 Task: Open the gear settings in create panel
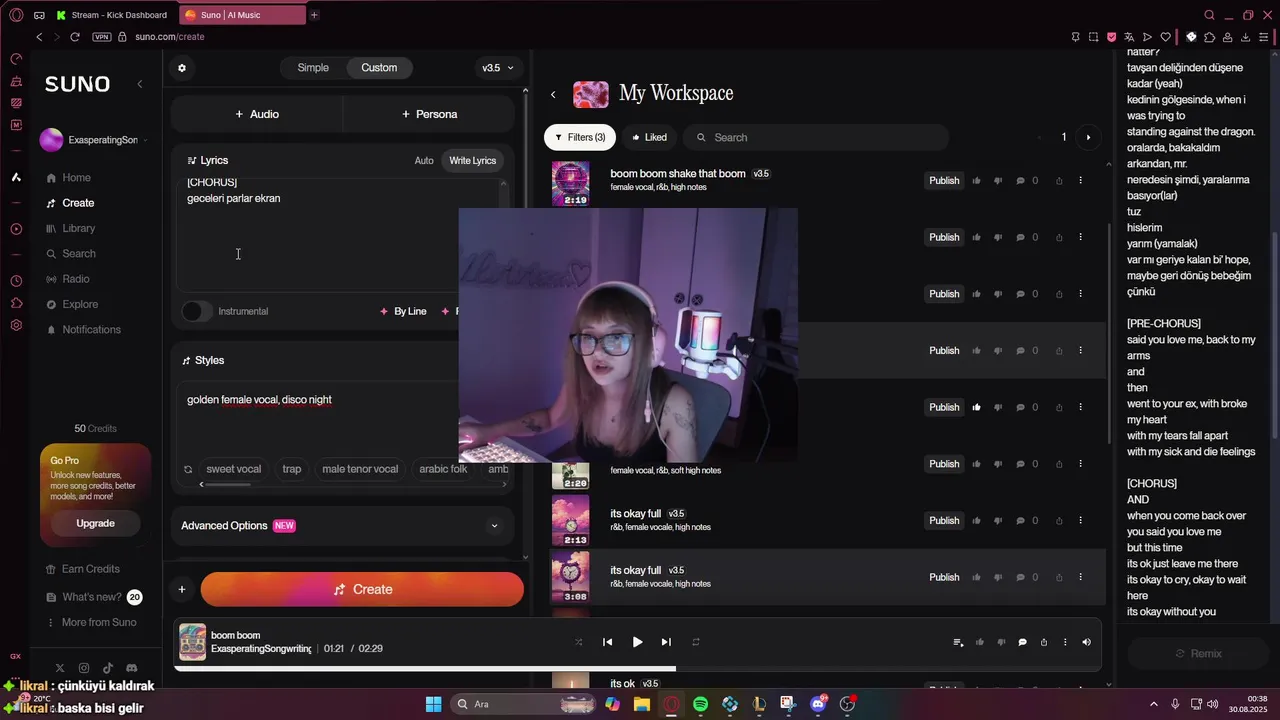[182, 68]
